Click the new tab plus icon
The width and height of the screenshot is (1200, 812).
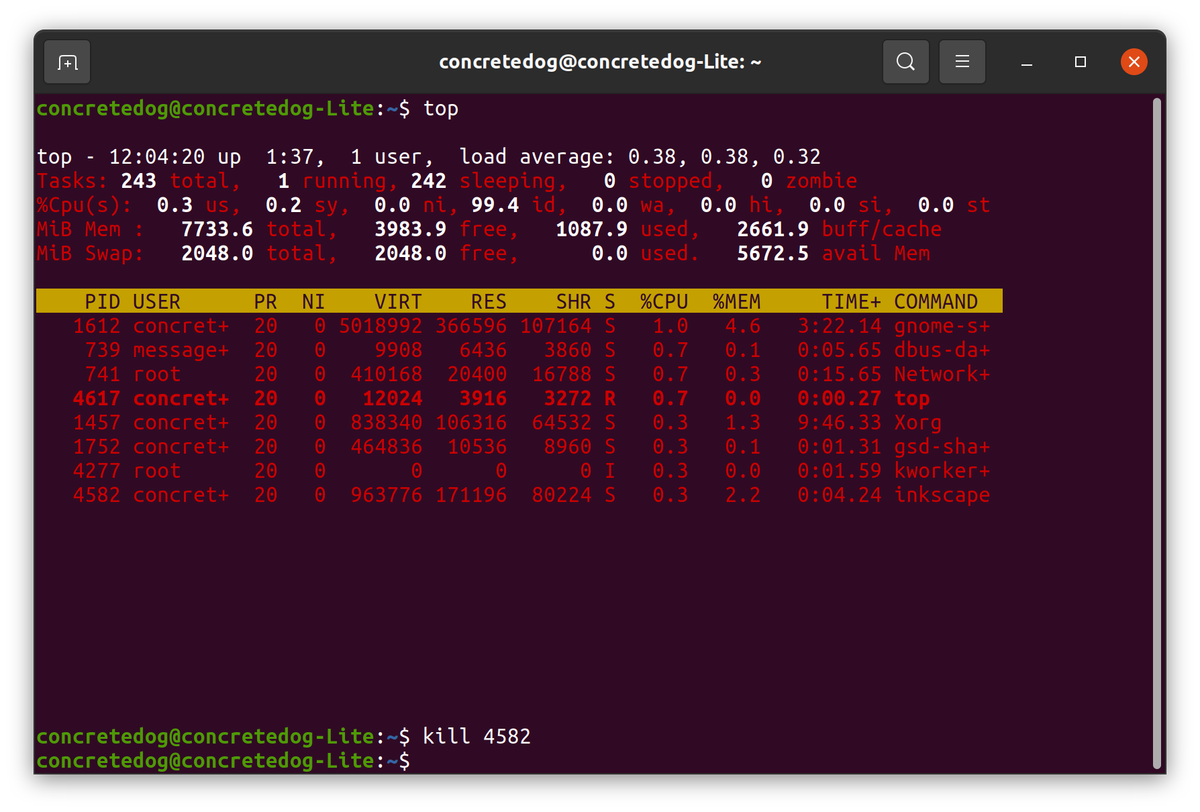tap(66, 61)
